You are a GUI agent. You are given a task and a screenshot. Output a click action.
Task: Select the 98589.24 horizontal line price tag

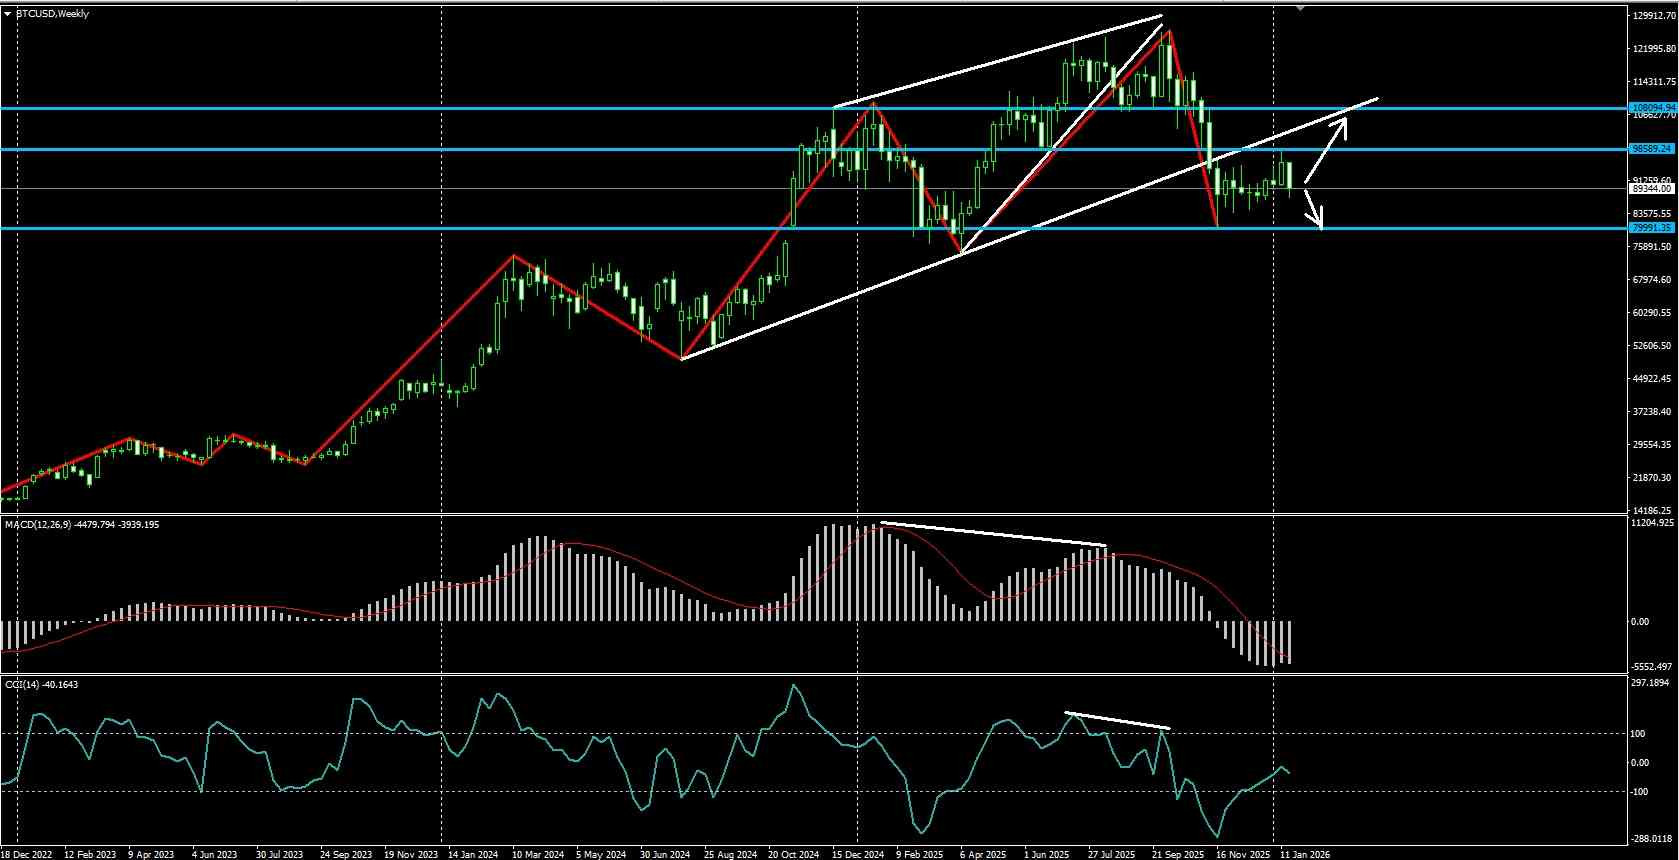coord(1652,149)
